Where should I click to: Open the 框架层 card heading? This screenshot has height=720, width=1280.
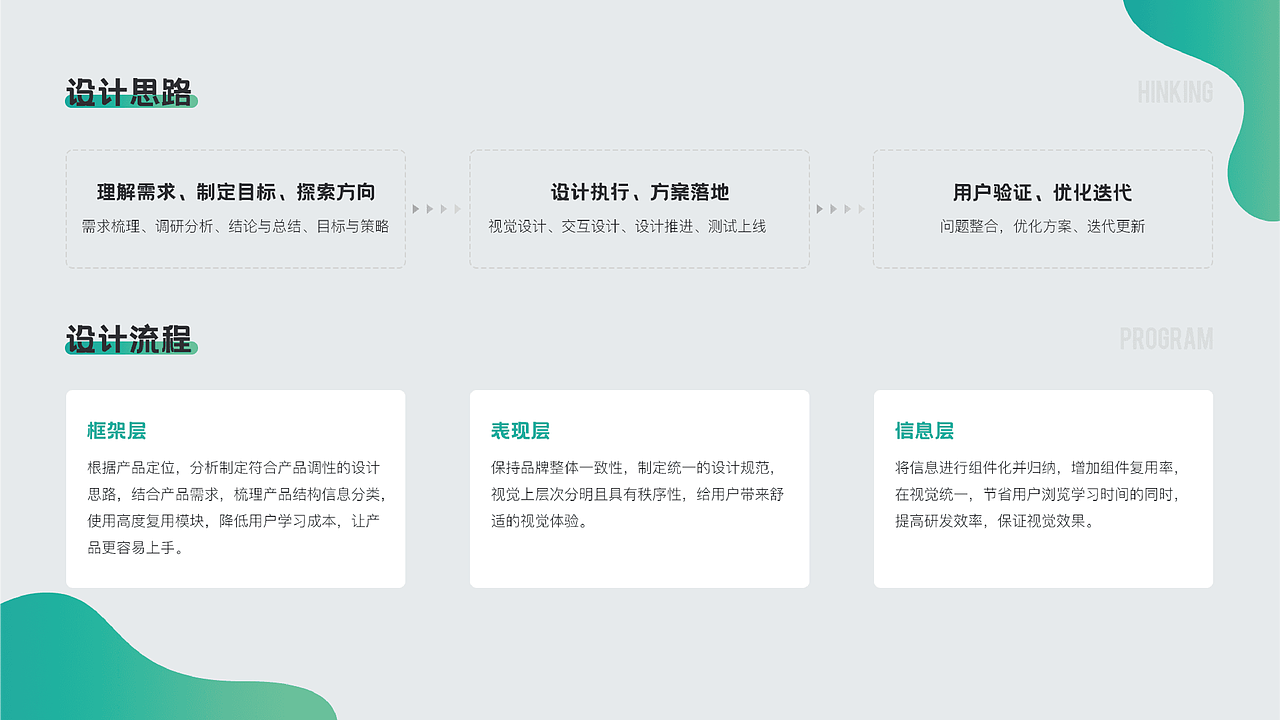[116, 430]
